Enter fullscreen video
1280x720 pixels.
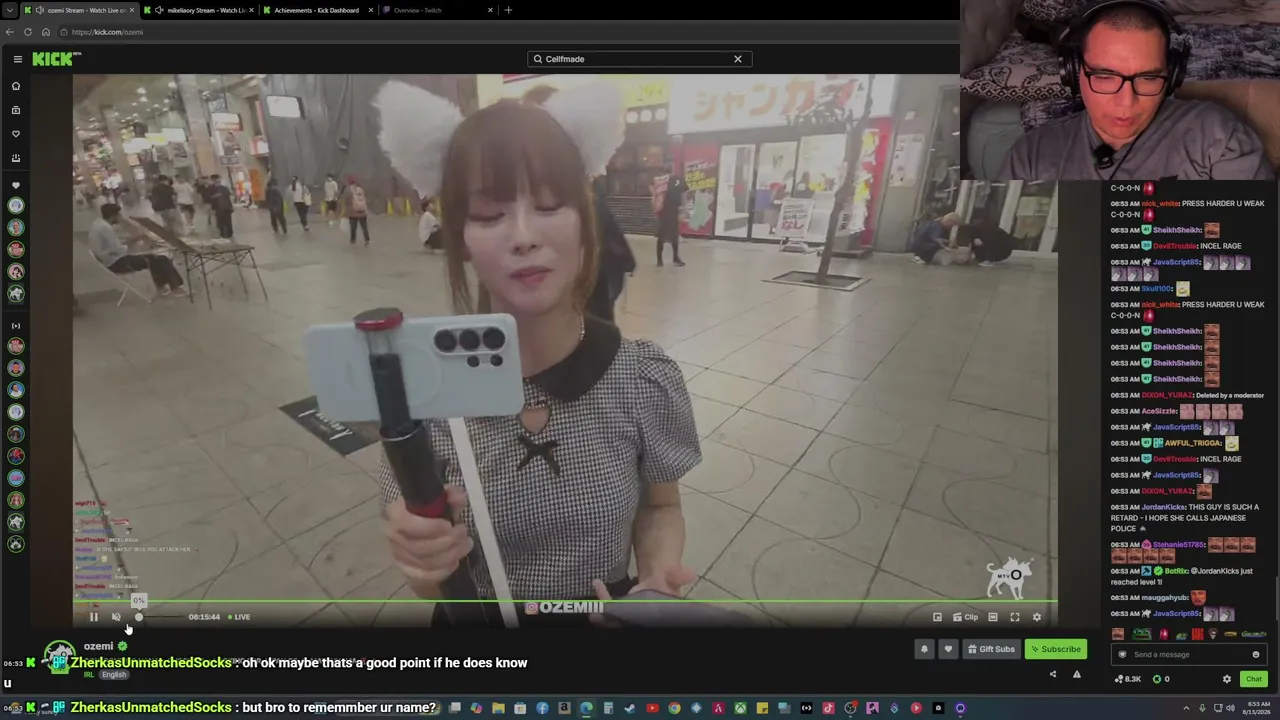coord(1015,617)
